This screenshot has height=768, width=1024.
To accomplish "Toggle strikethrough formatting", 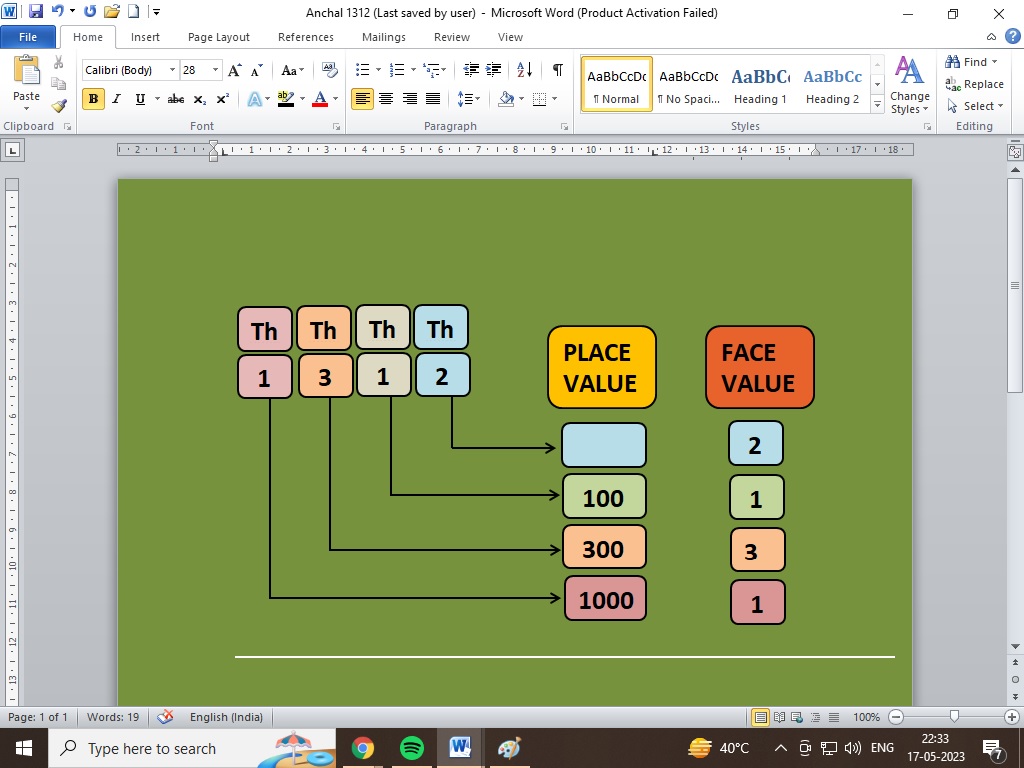I will (176, 99).
